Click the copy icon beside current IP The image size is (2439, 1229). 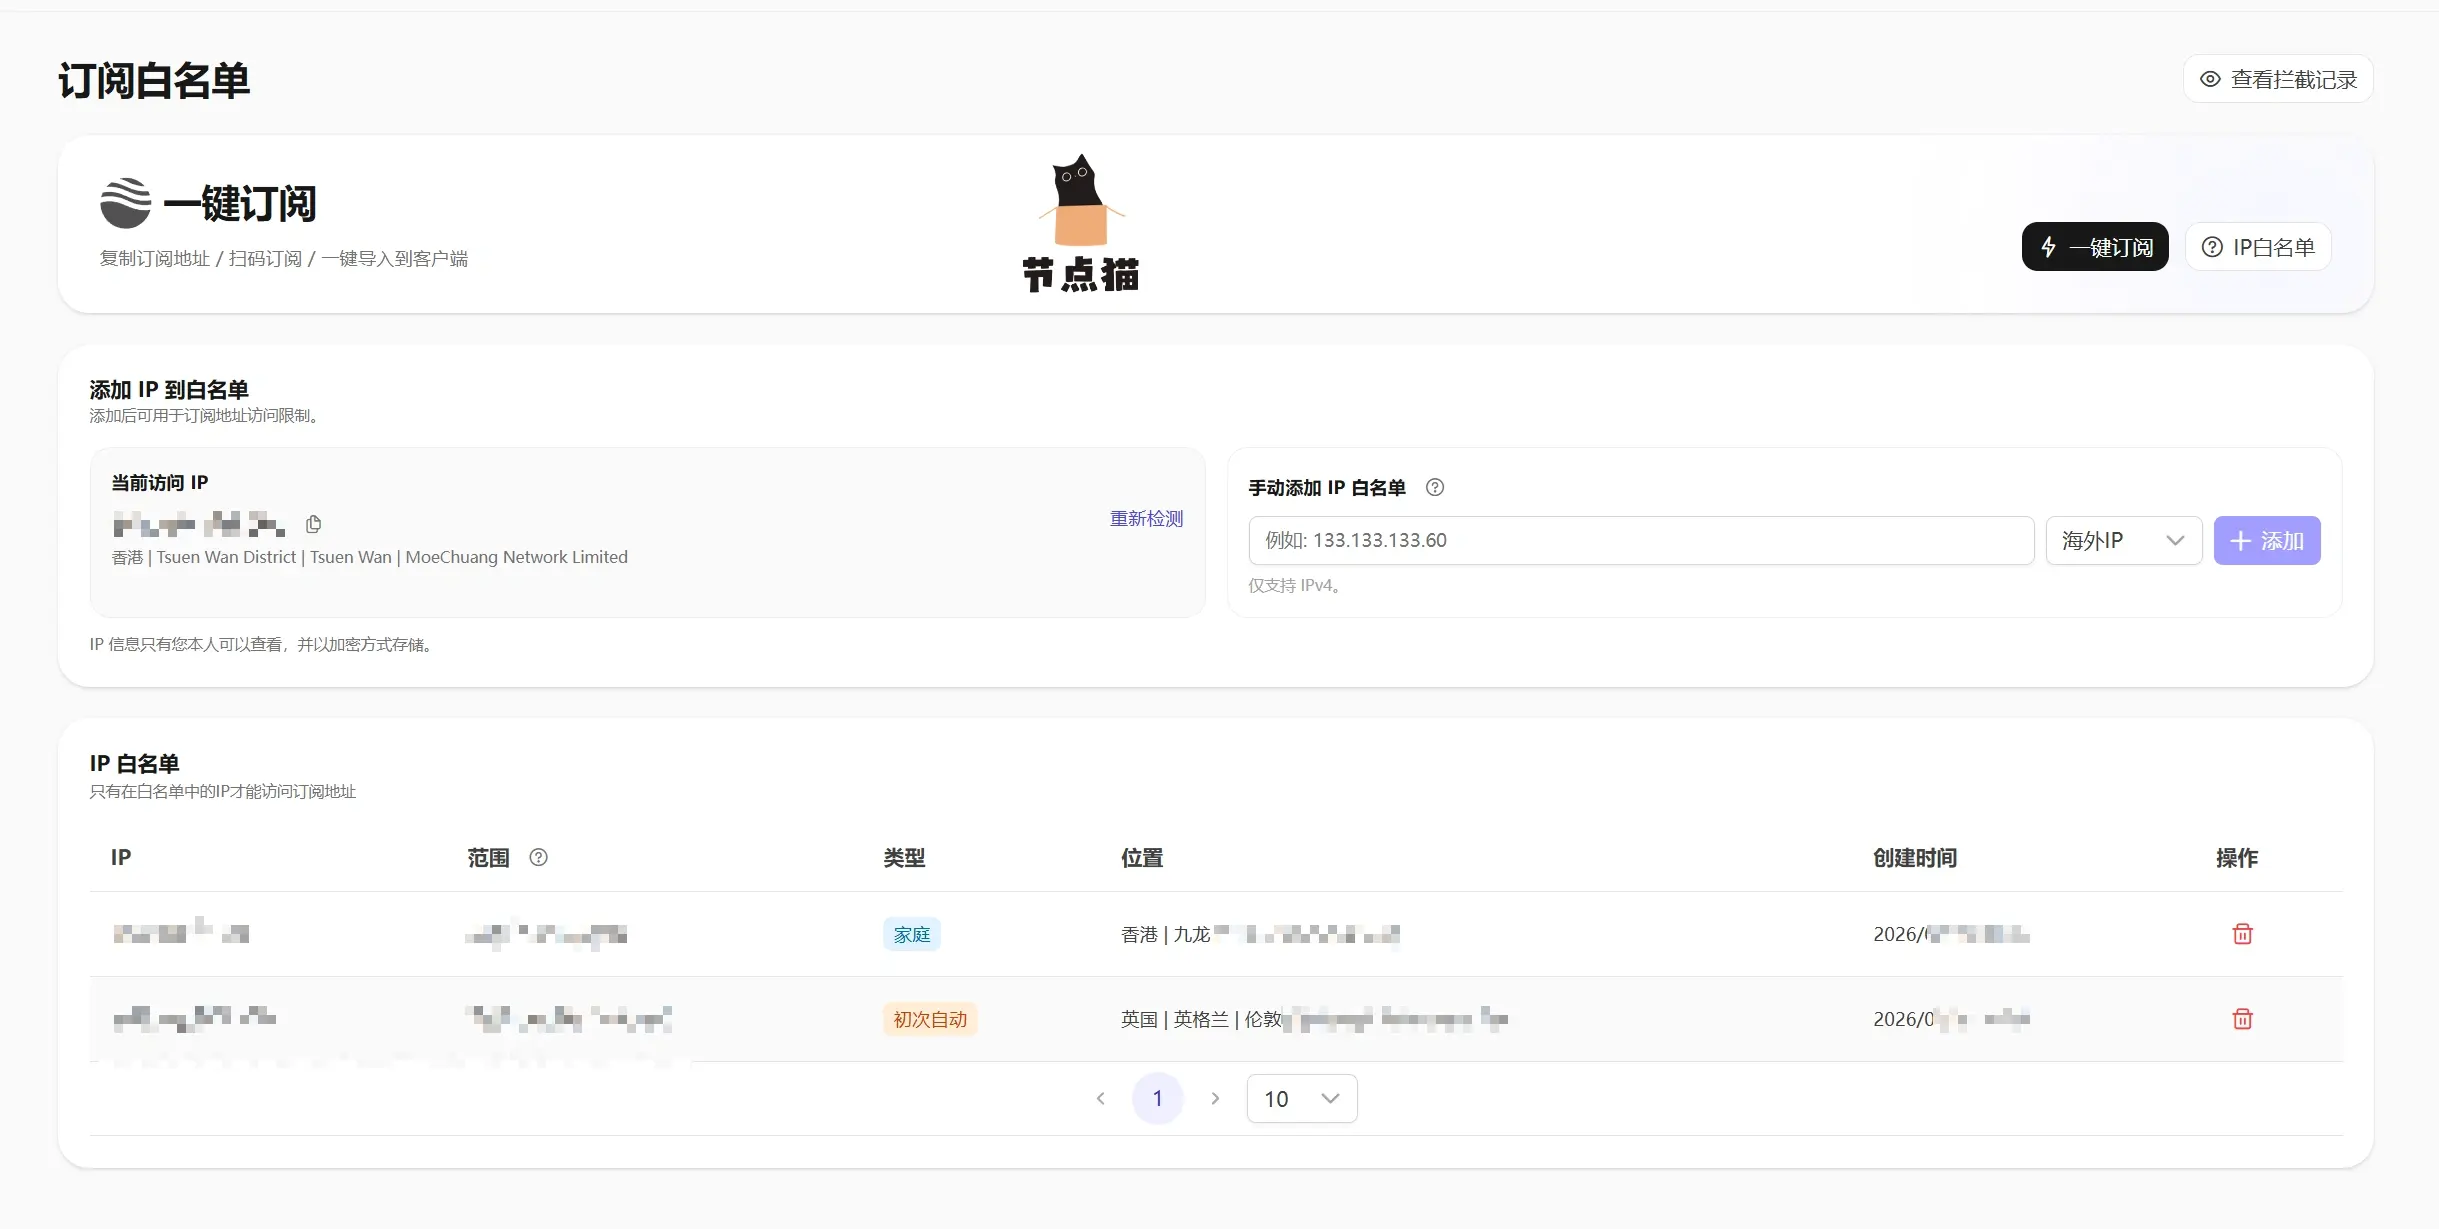tap(313, 524)
